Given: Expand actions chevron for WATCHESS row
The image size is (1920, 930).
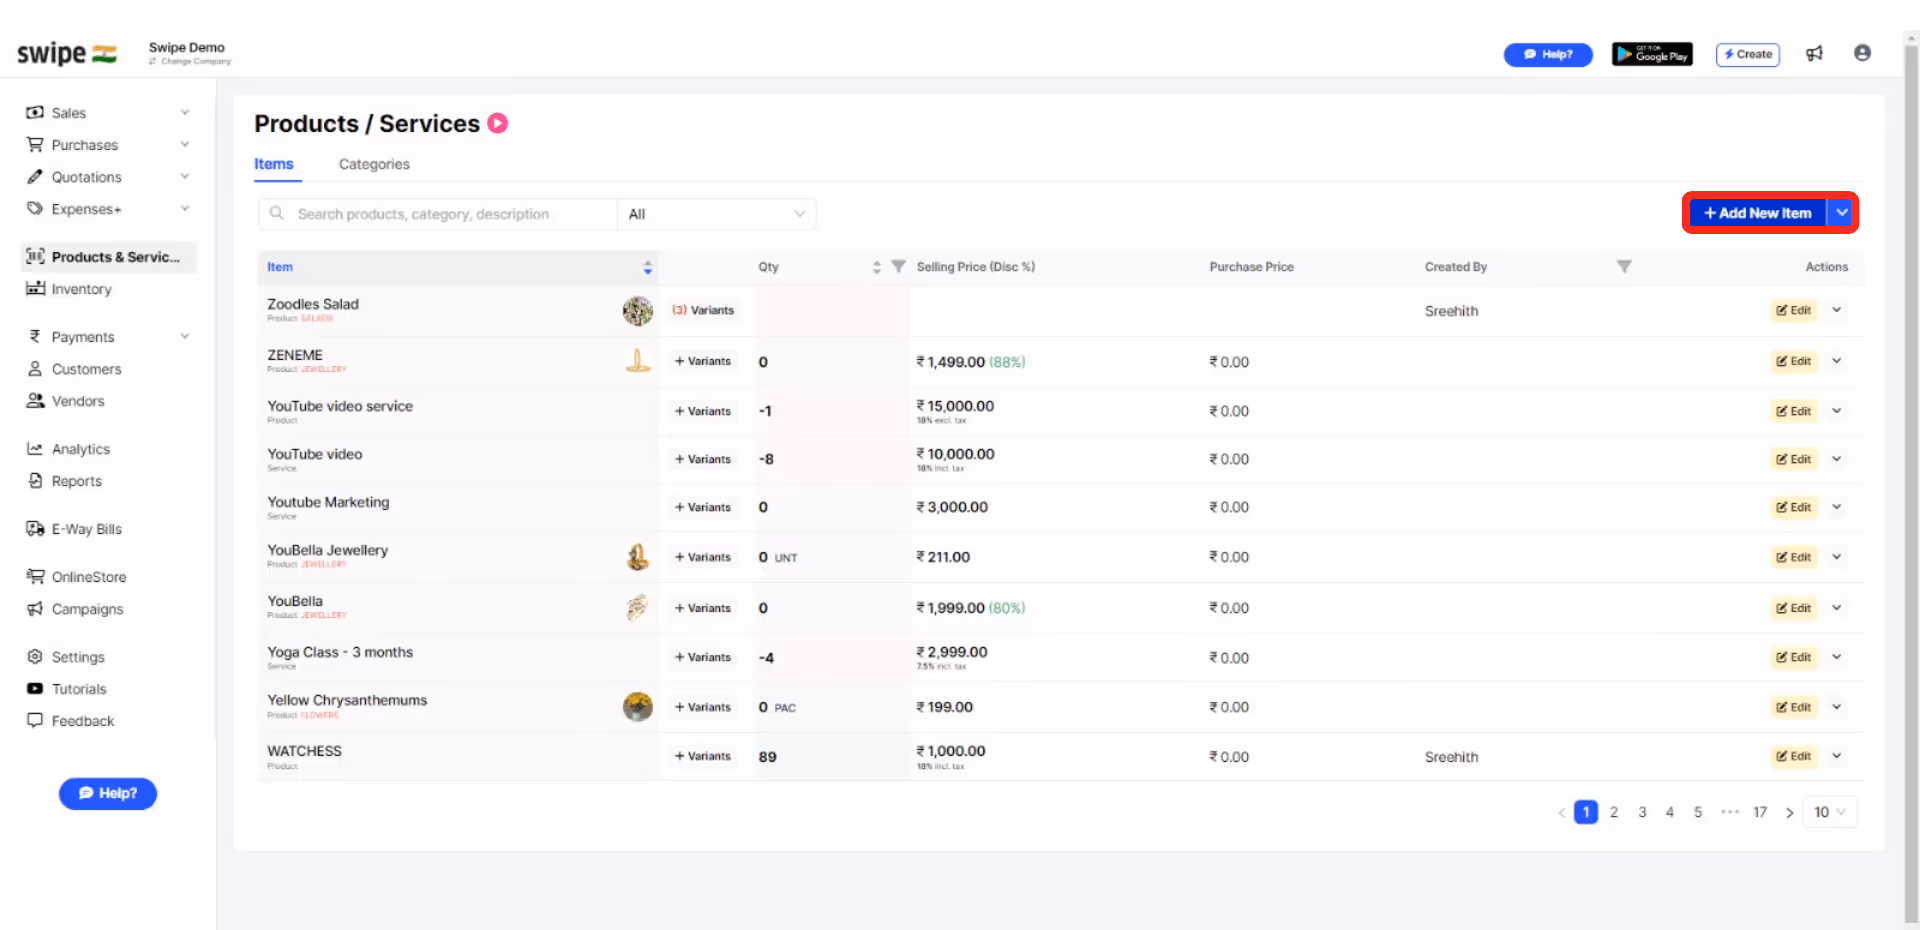Looking at the screenshot, I should 1837,756.
